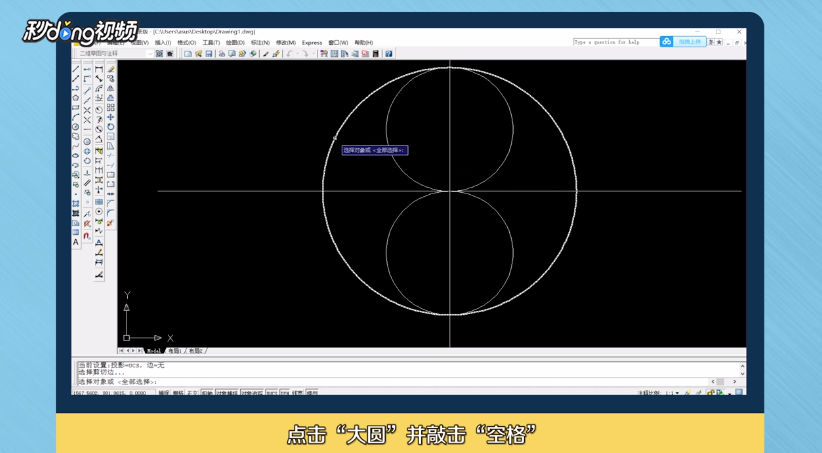This screenshot has width=822, height=453.
Task: Select the Rotate tool
Action: click(x=111, y=127)
